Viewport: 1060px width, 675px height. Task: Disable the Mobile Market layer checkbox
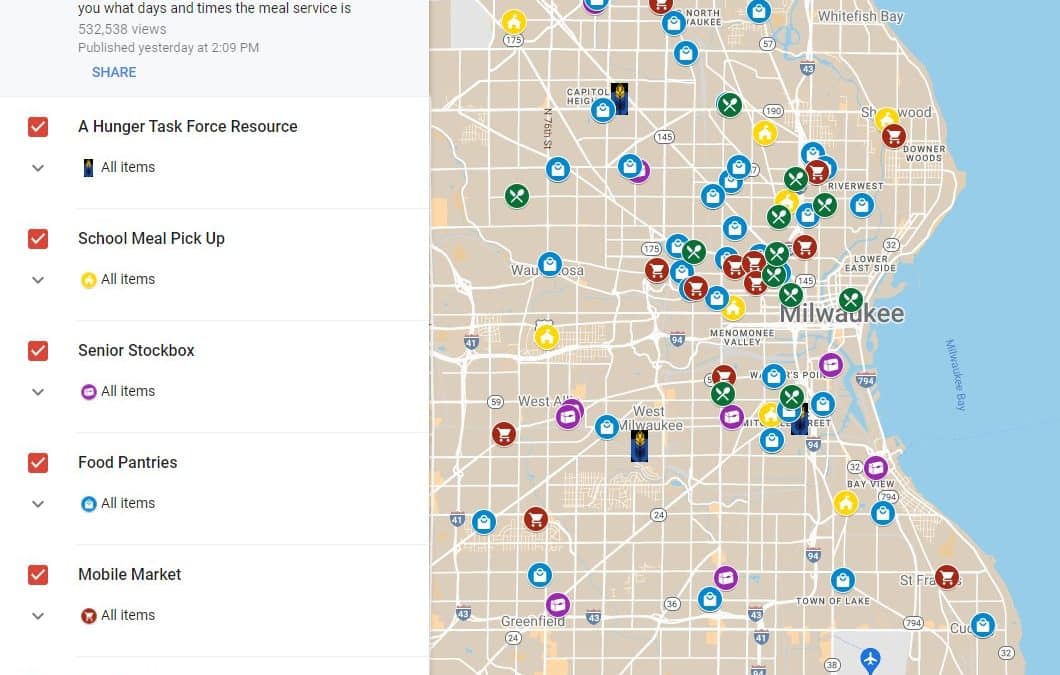pos(38,575)
